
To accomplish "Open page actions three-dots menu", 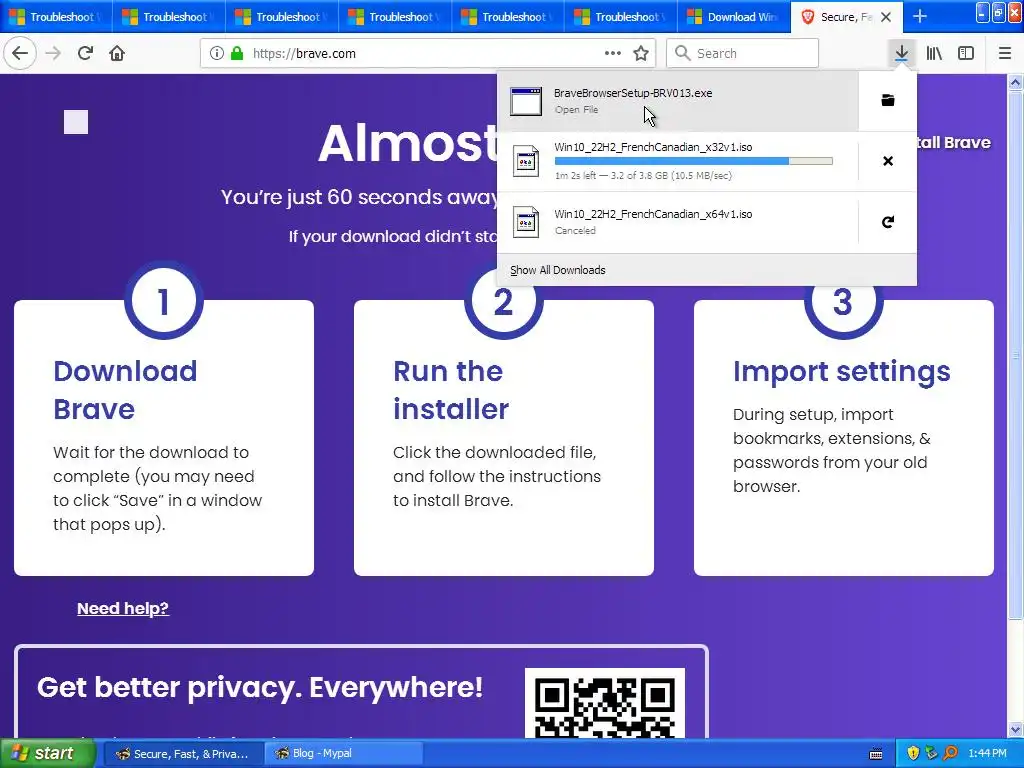I will (x=613, y=53).
